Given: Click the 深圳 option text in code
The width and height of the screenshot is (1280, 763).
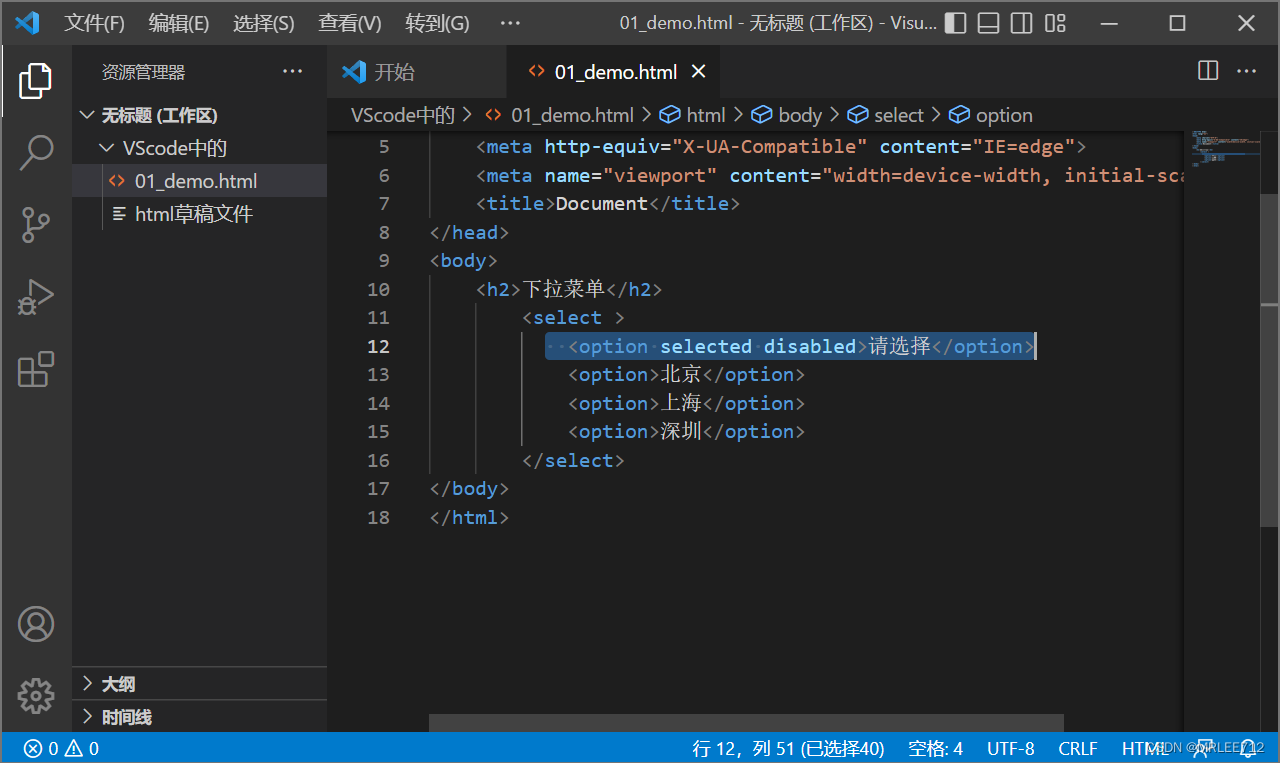Looking at the screenshot, I should tap(682, 432).
